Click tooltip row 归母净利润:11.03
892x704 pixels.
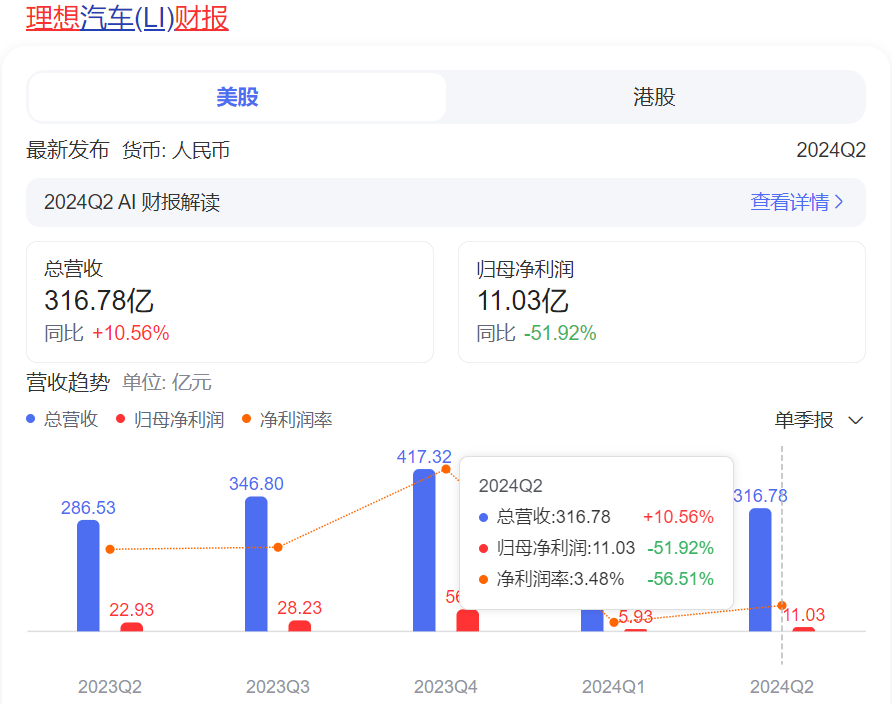tap(596, 548)
